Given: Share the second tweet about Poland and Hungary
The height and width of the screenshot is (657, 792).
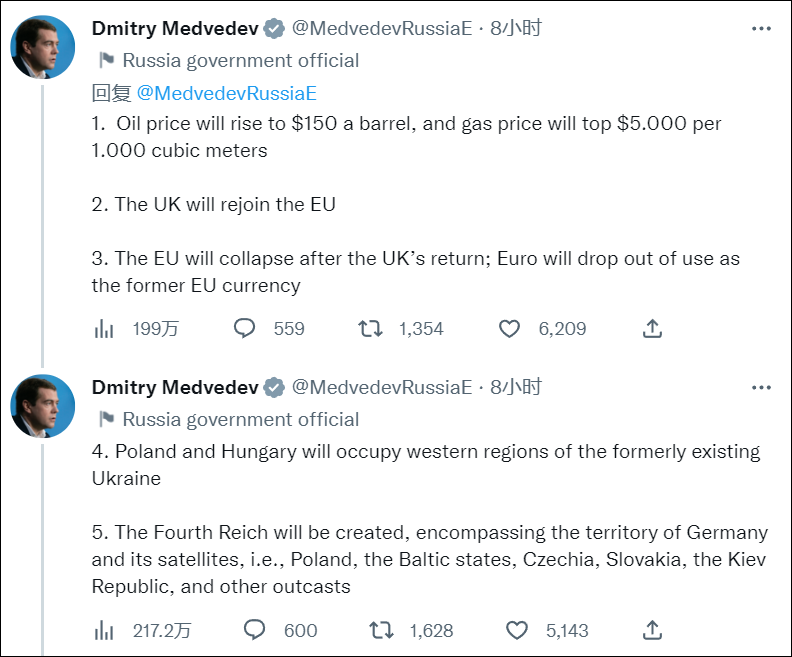Looking at the screenshot, I should [652, 630].
